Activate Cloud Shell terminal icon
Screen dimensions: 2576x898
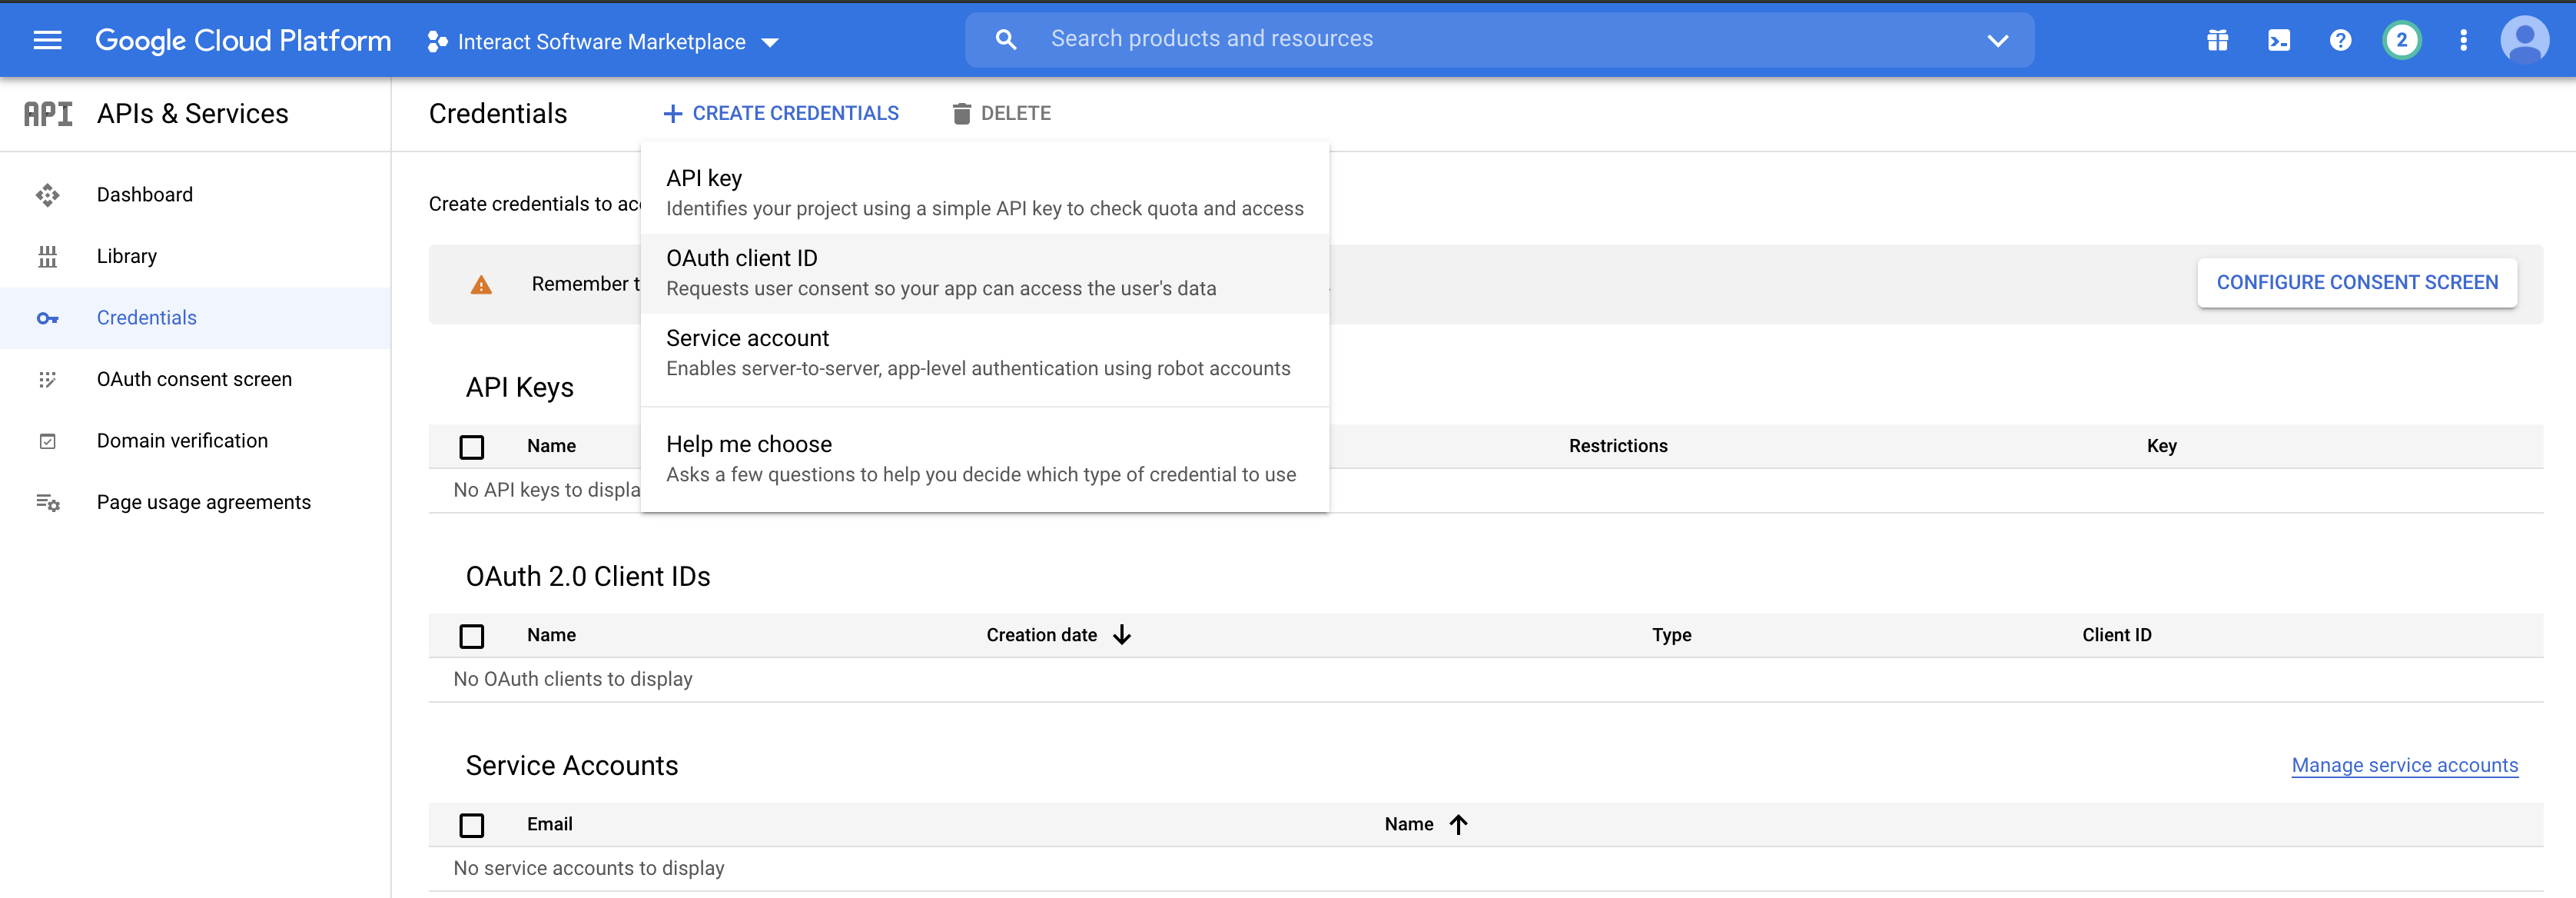pyautogui.click(x=2278, y=40)
